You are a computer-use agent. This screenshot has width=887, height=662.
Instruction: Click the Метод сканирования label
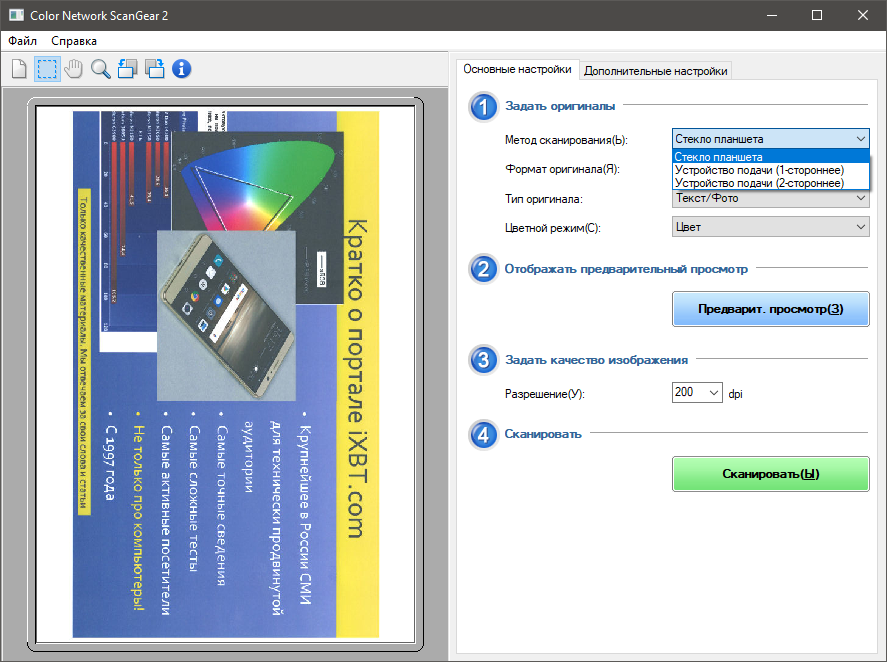(566, 140)
